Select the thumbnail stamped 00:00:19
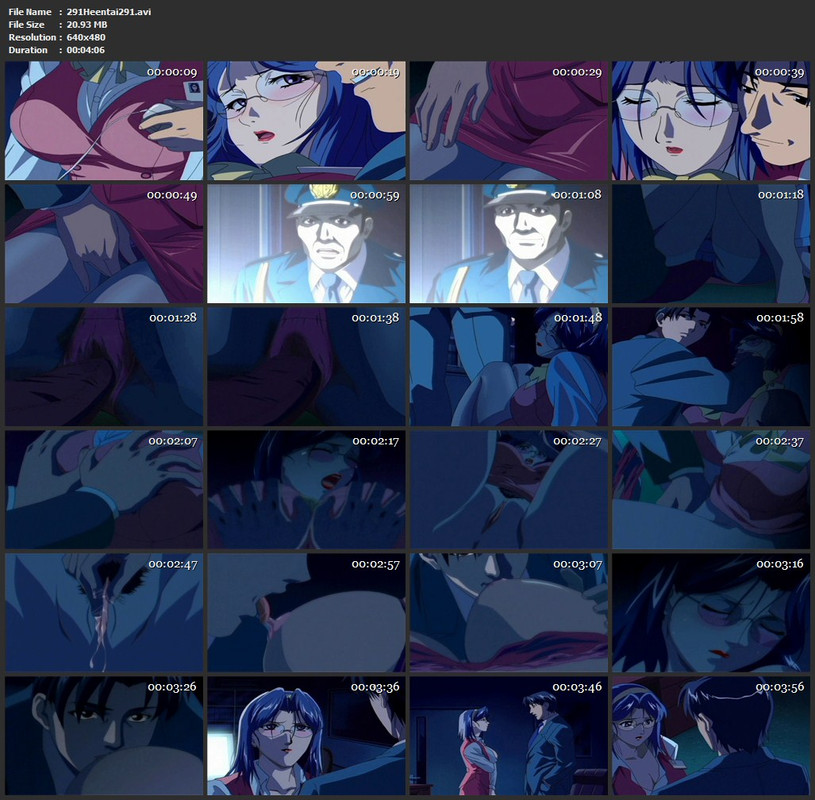Viewport: 815px width, 800px height. tap(306, 121)
